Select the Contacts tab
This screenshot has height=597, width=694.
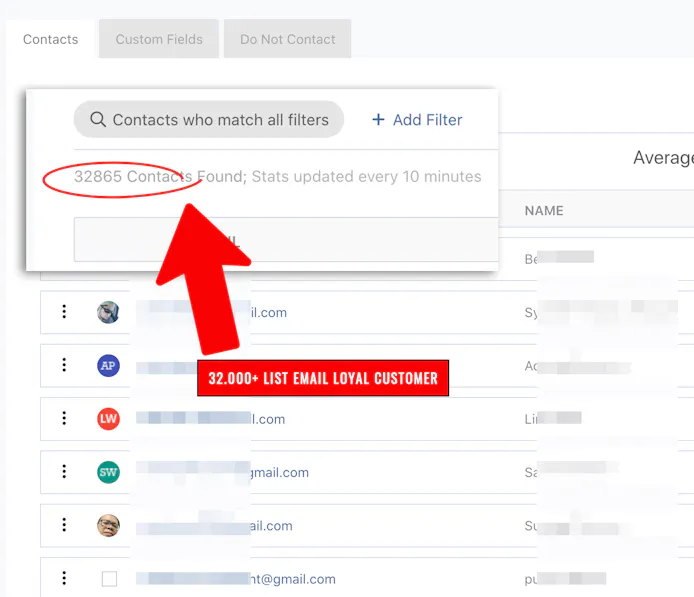pos(50,40)
